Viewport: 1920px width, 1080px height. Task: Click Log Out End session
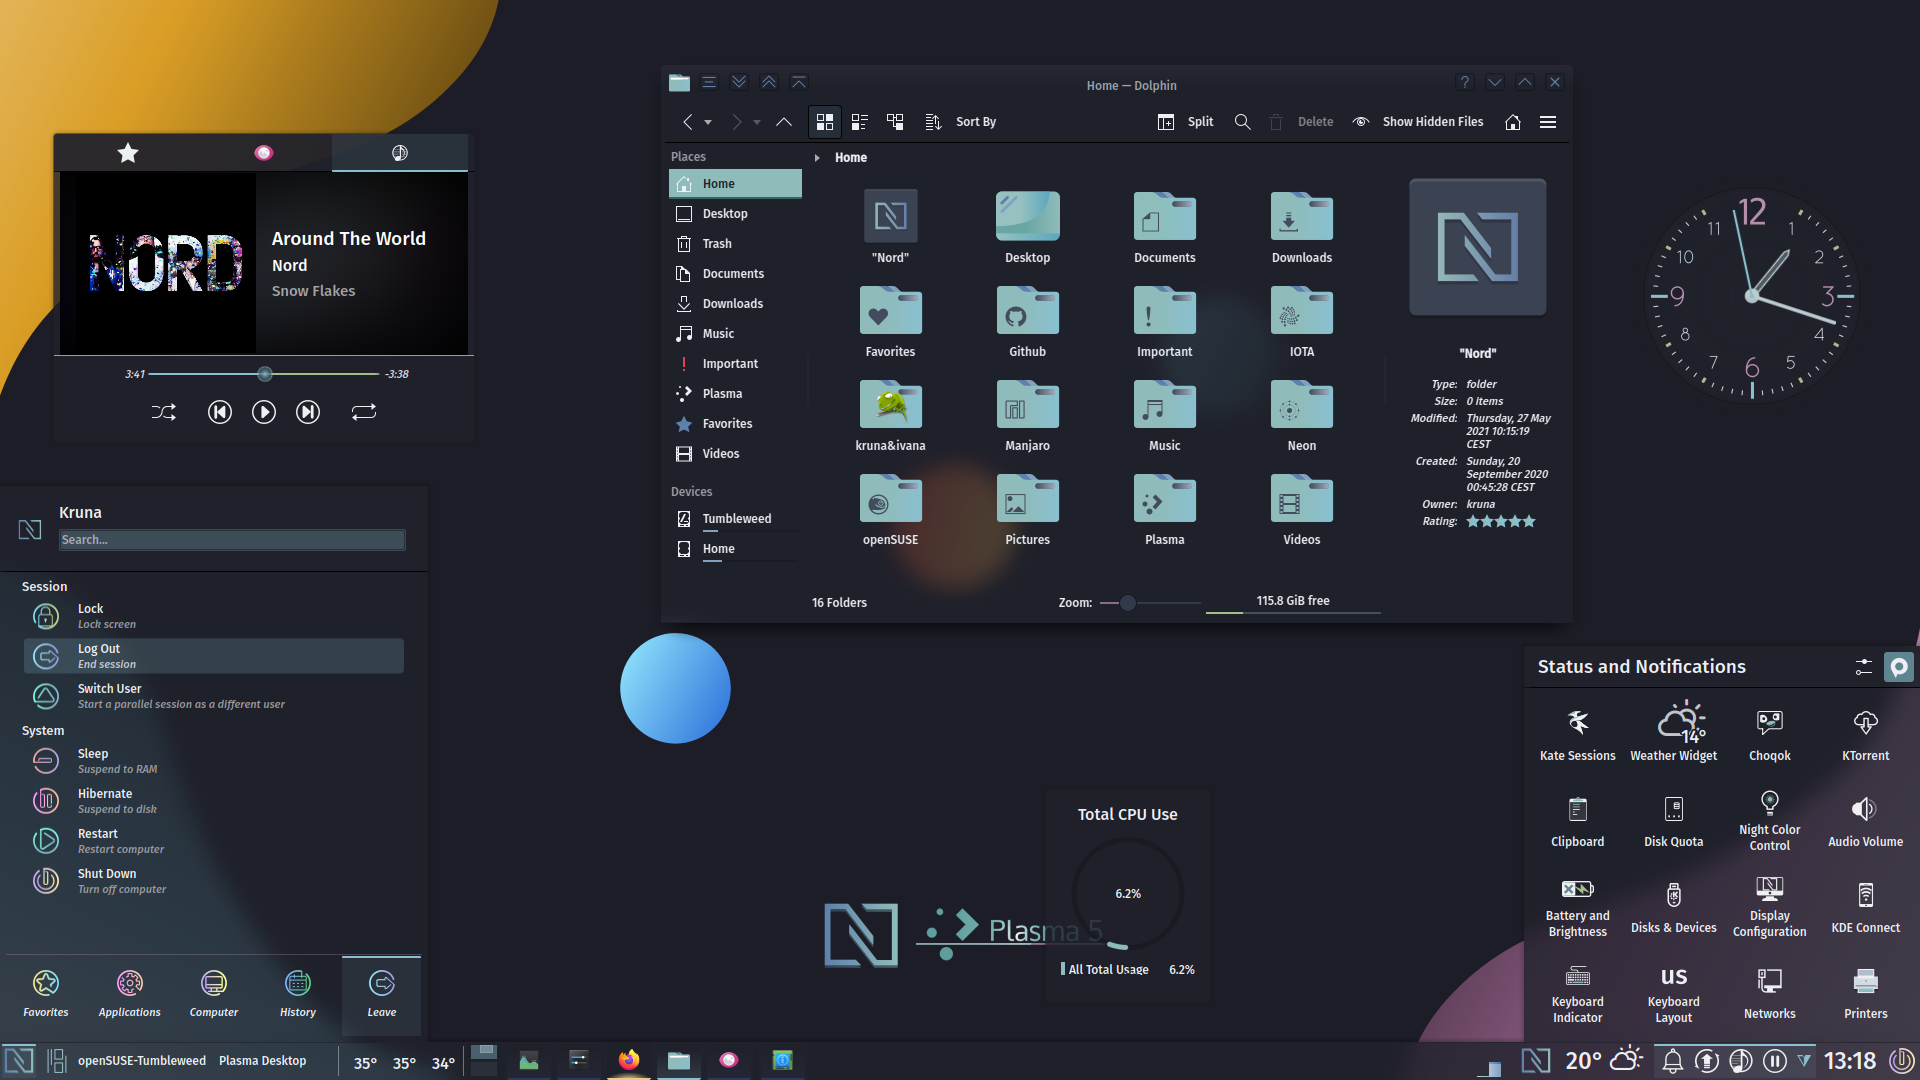pyautogui.click(x=214, y=656)
